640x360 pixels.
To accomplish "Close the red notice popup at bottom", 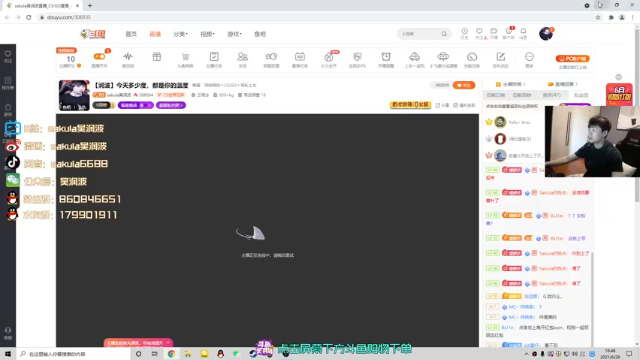I will pyautogui.click(x=168, y=343).
